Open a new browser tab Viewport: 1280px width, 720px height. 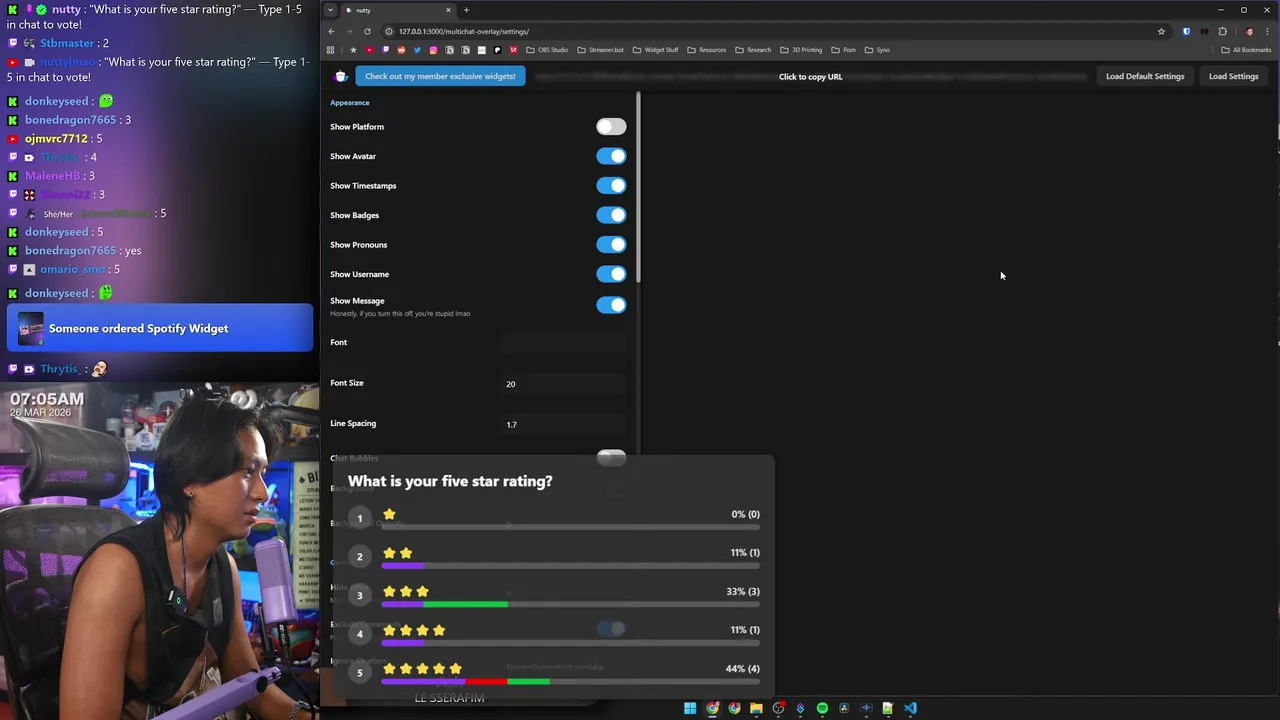(466, 10)
